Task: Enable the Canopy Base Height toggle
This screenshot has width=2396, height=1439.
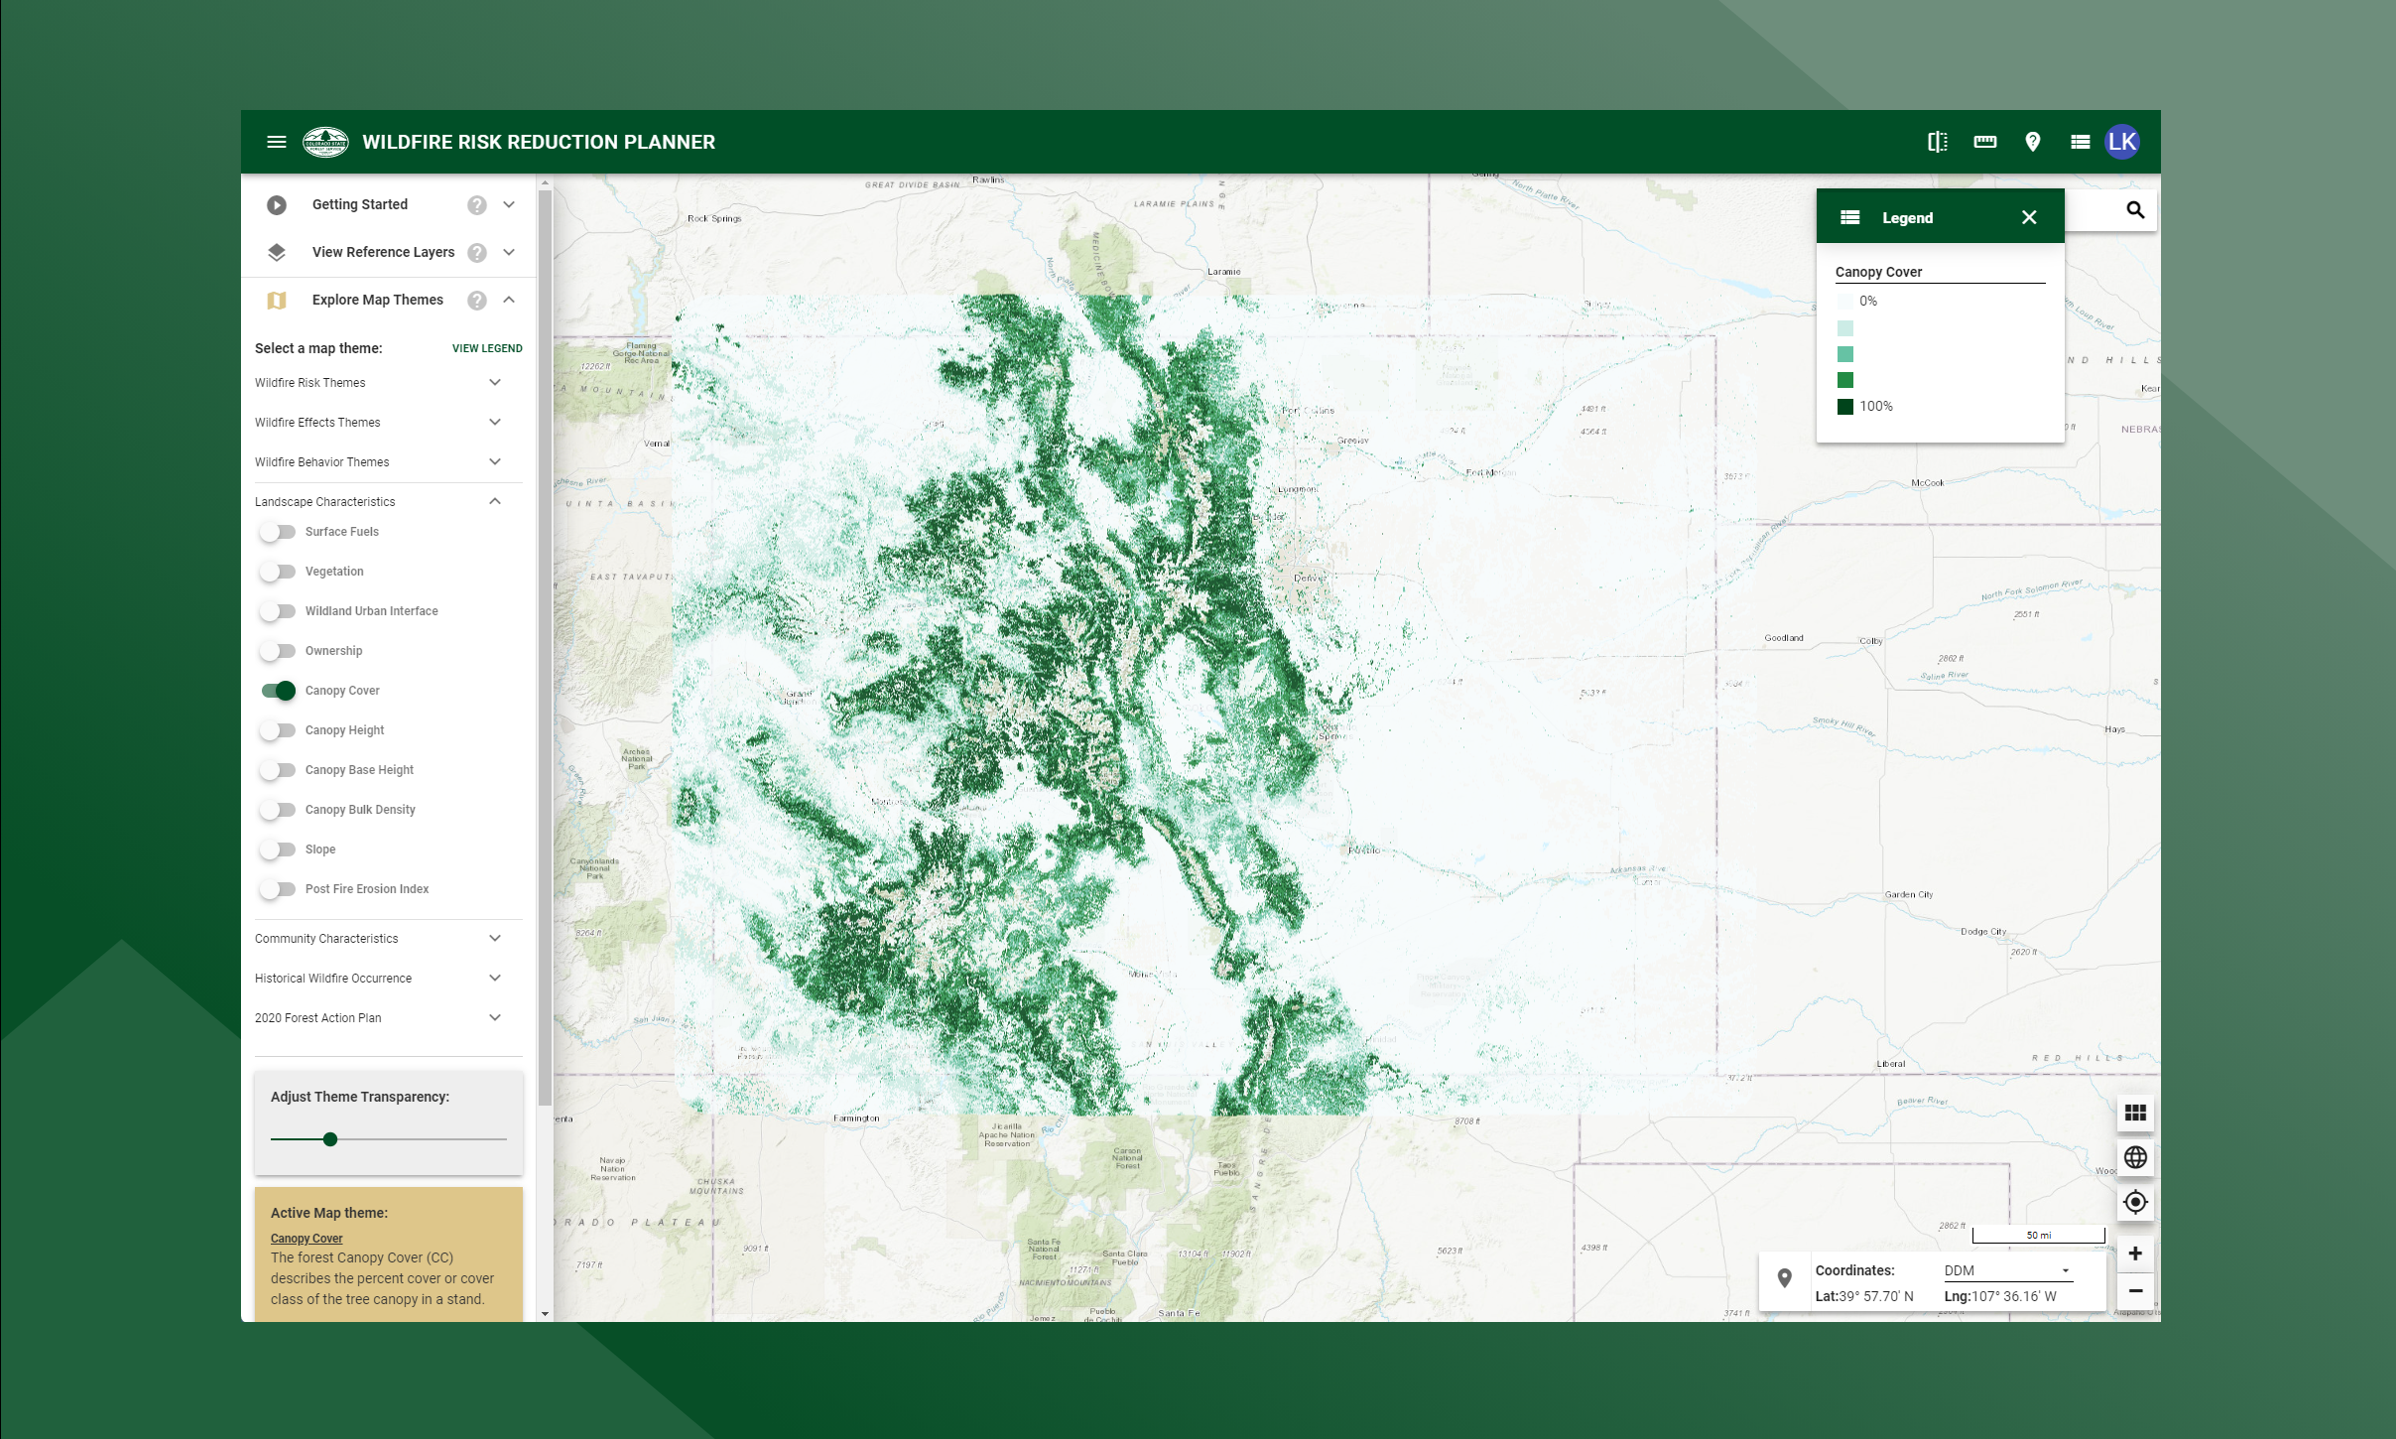Action: [x=277, y=770]
